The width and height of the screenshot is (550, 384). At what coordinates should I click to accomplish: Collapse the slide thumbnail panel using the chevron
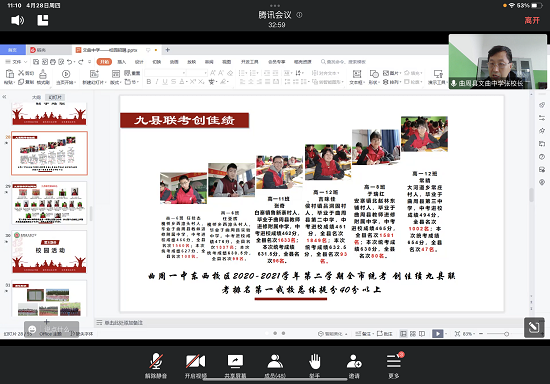coord(5,96)
